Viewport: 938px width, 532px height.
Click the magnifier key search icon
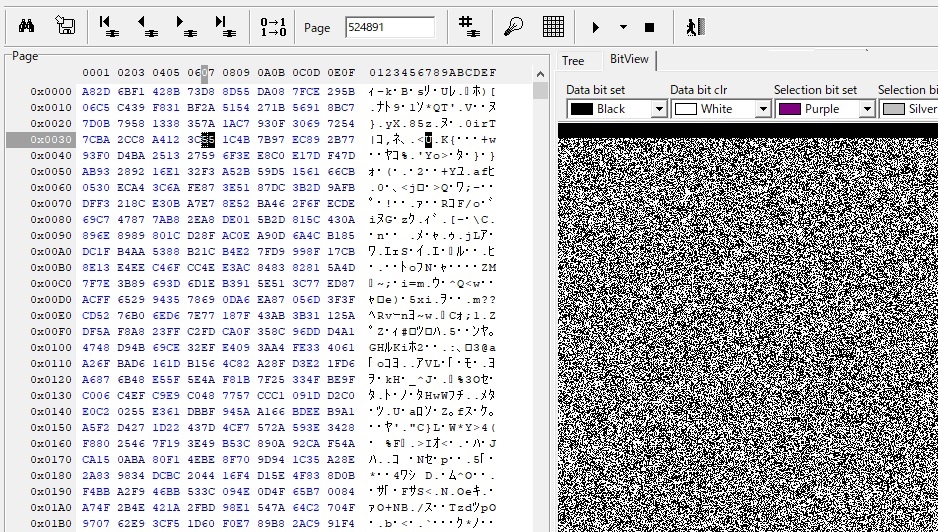514,27
